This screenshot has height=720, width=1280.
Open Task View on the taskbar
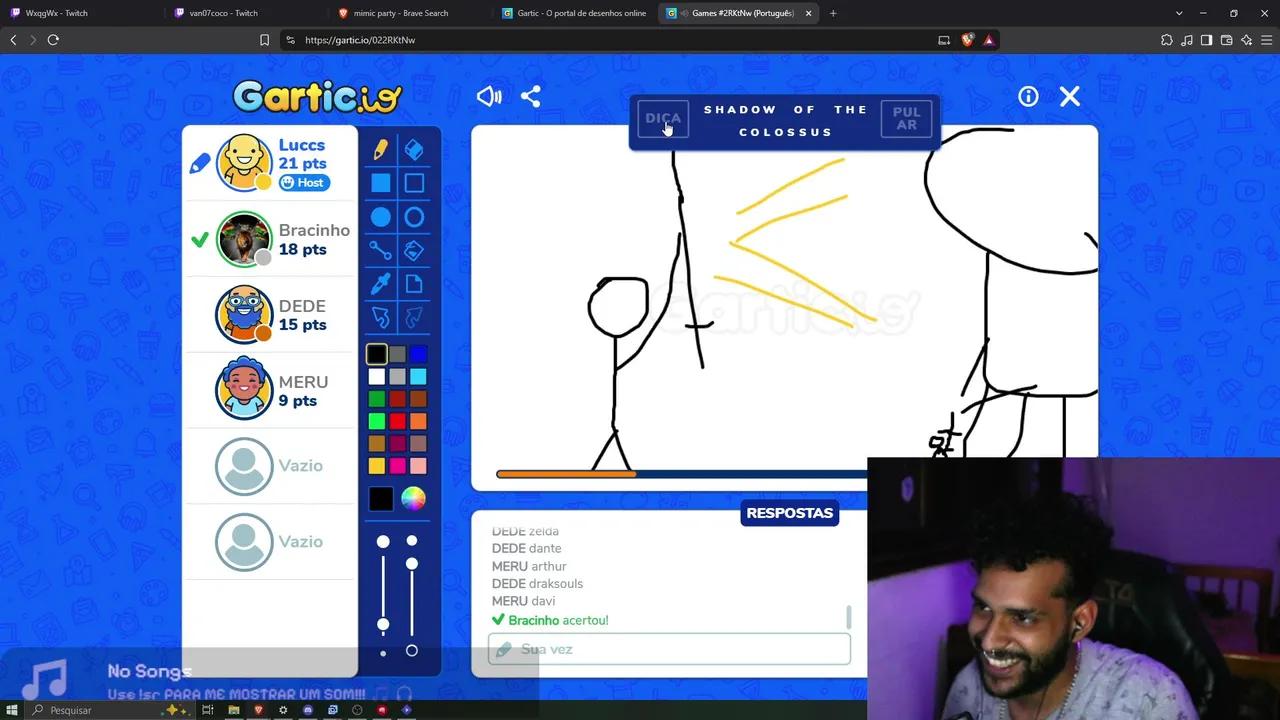point(208,710)
